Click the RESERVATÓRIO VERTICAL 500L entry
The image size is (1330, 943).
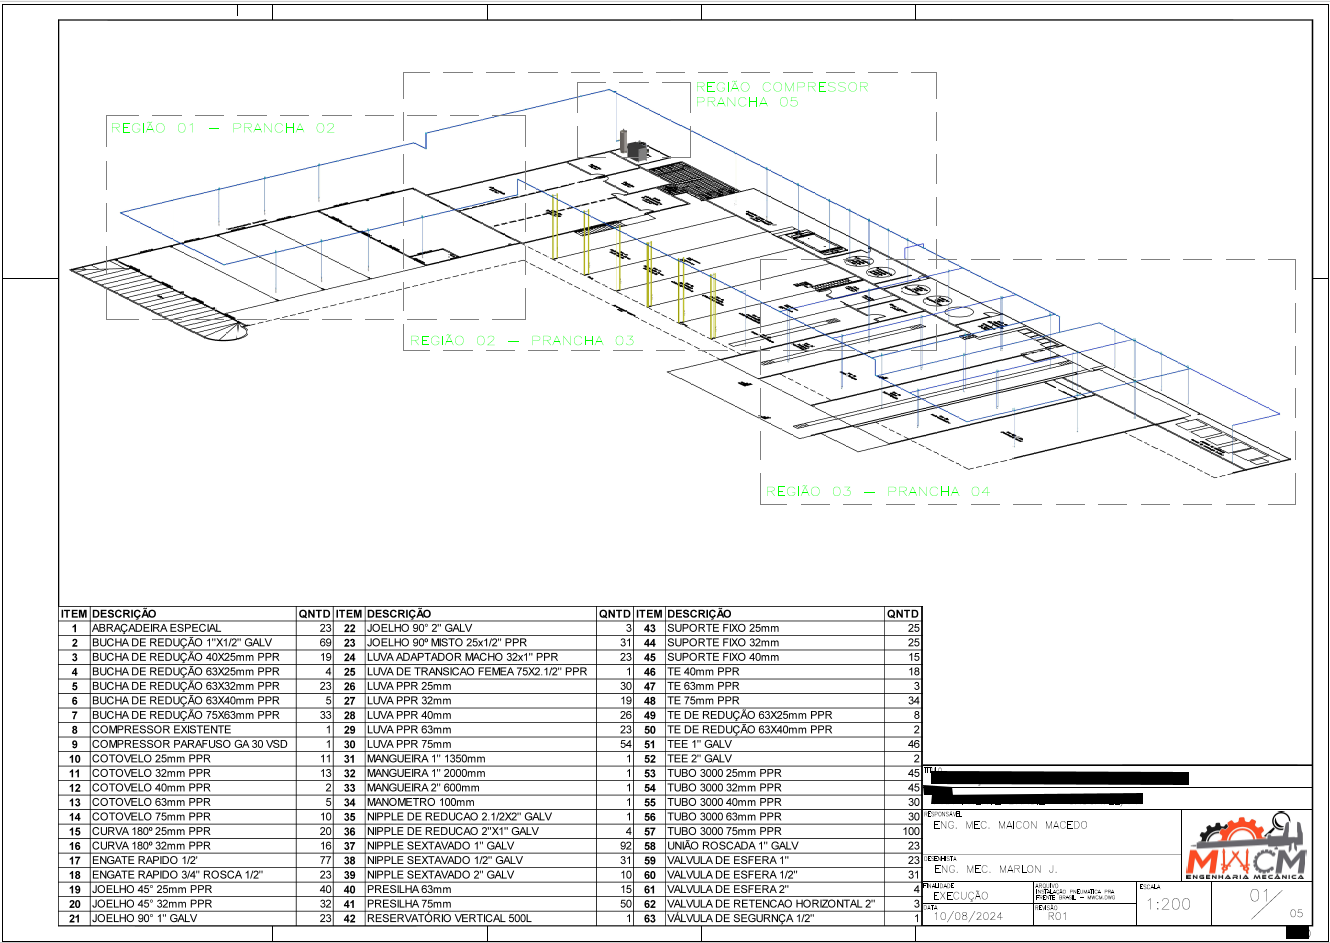(448, 918)
